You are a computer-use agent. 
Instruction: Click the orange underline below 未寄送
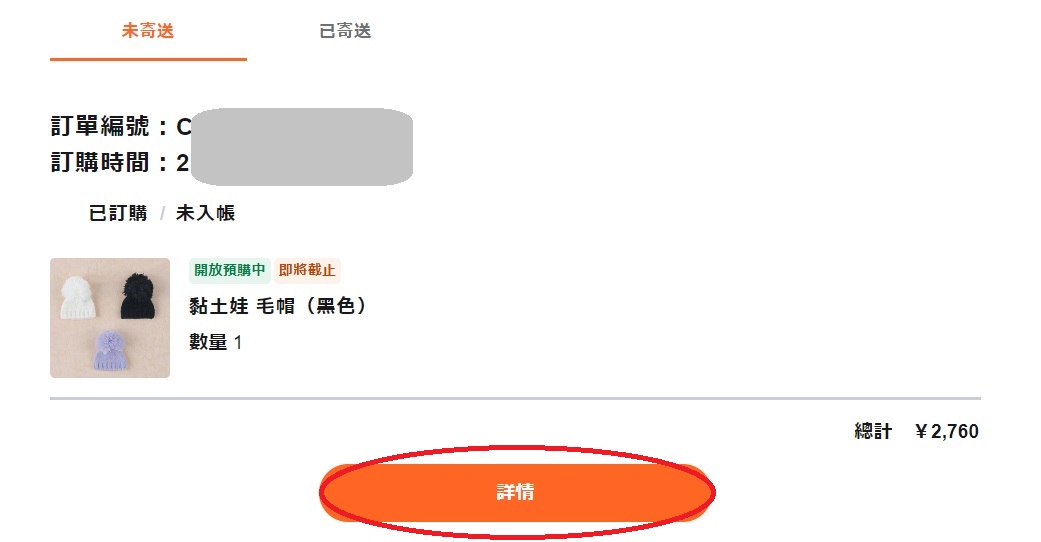[x=148, y=59]
